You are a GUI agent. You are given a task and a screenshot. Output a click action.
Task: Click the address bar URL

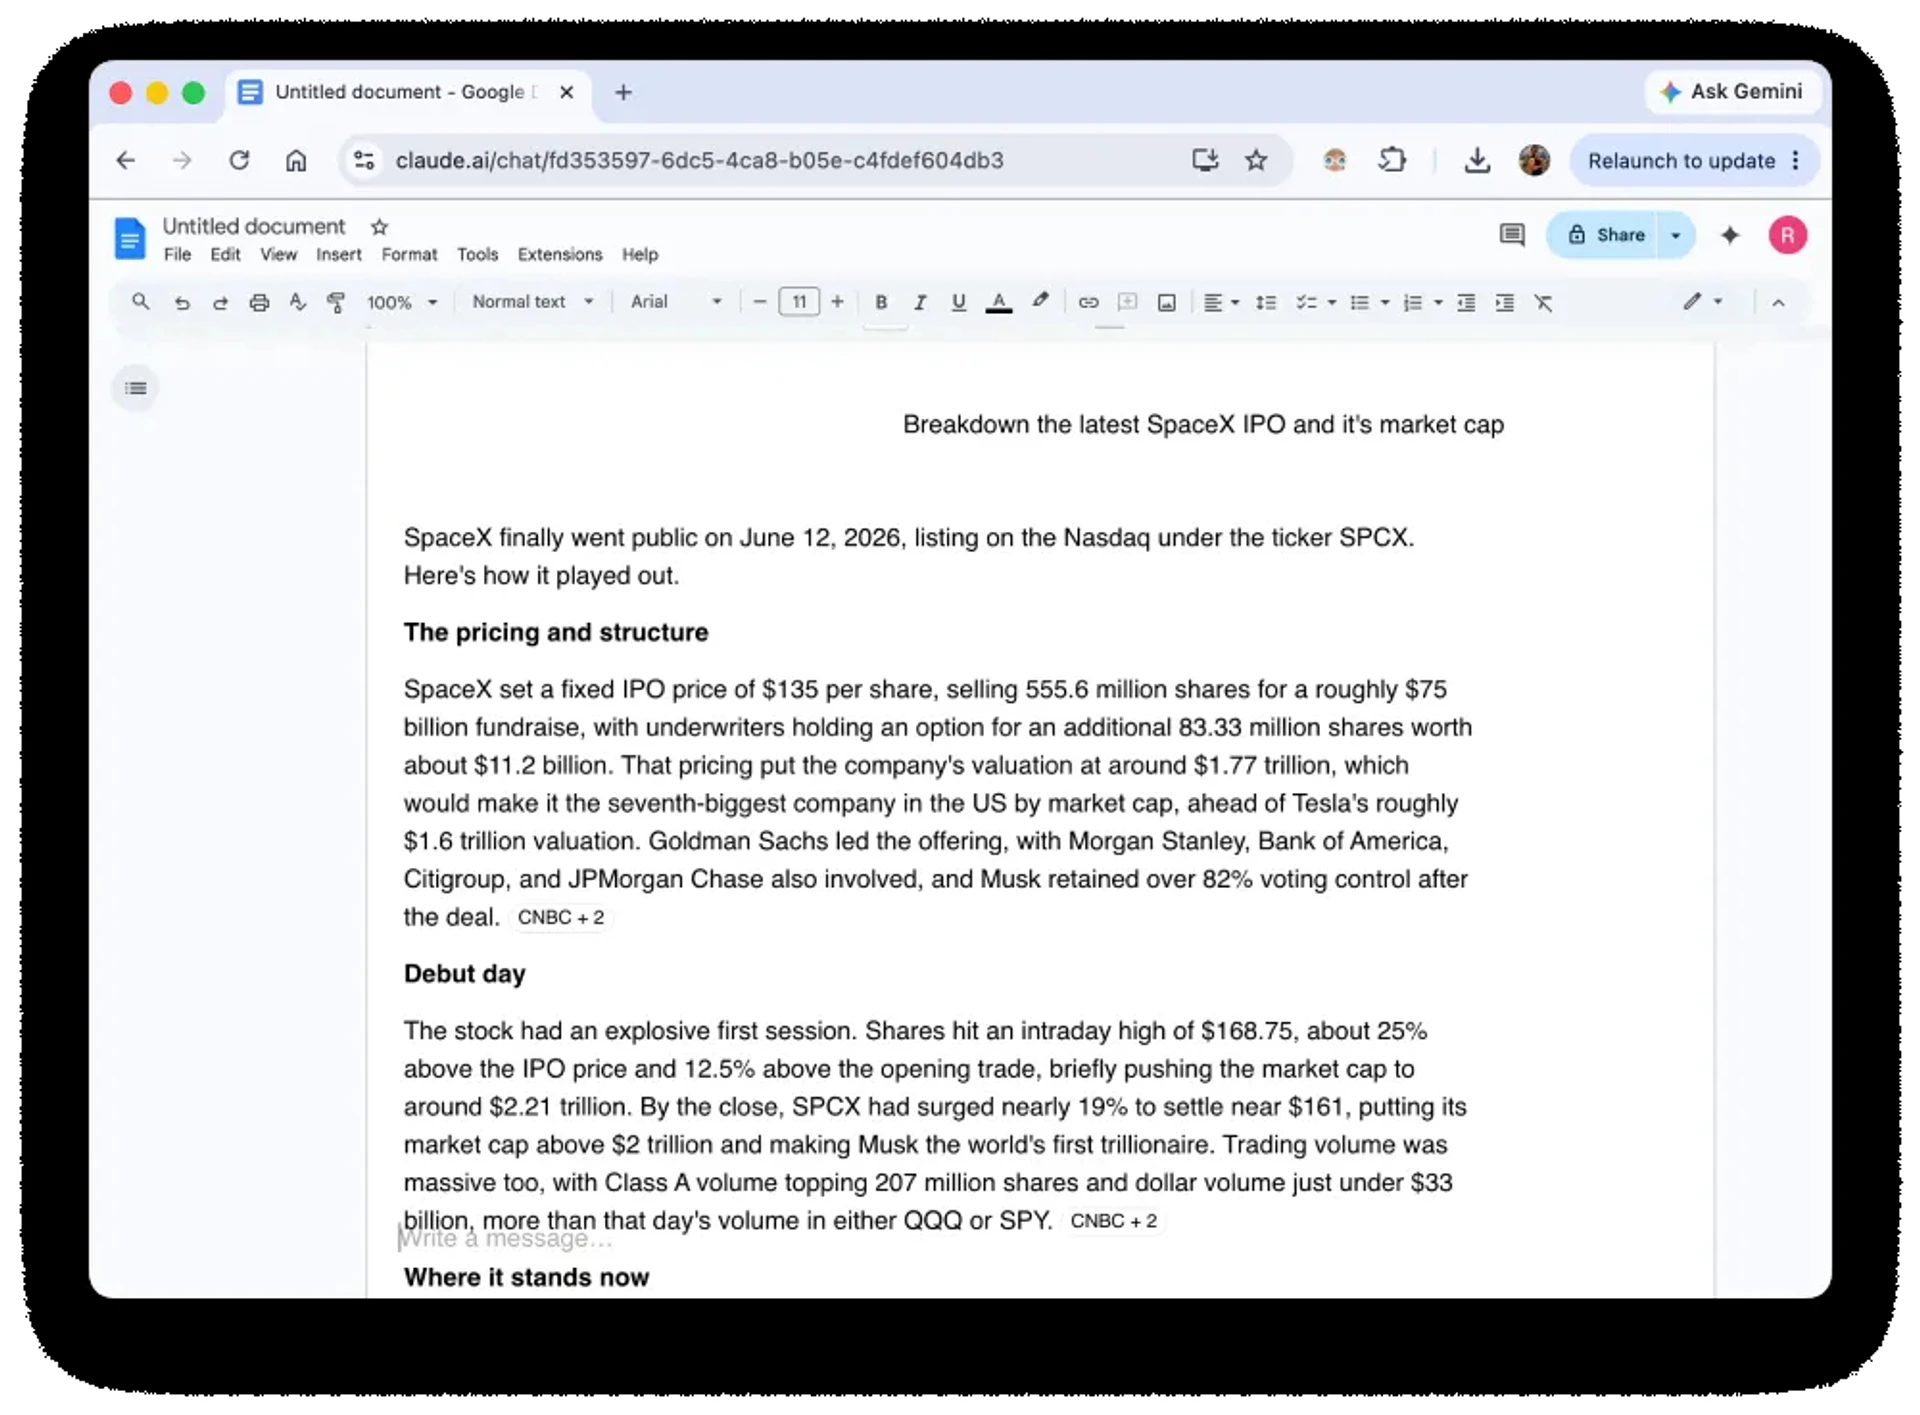[x=699, y=160]
